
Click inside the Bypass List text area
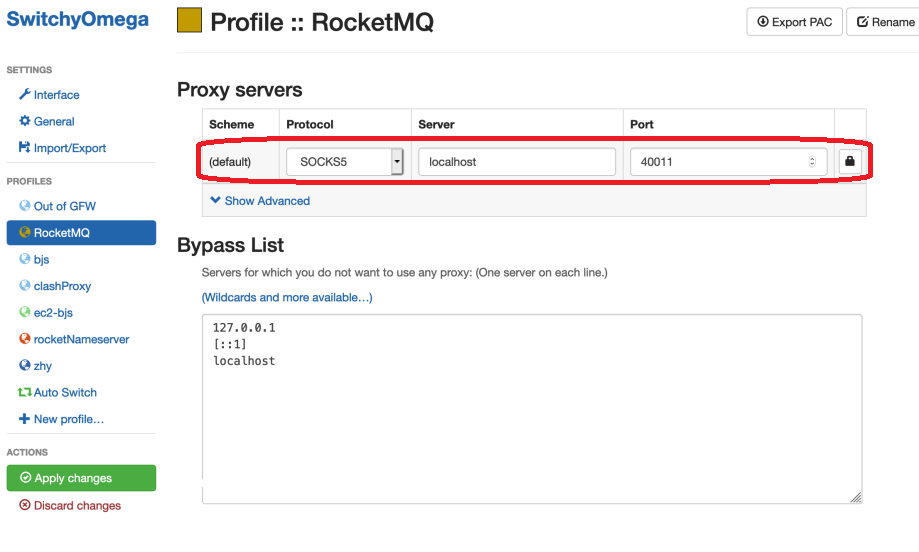click(532, 409)
